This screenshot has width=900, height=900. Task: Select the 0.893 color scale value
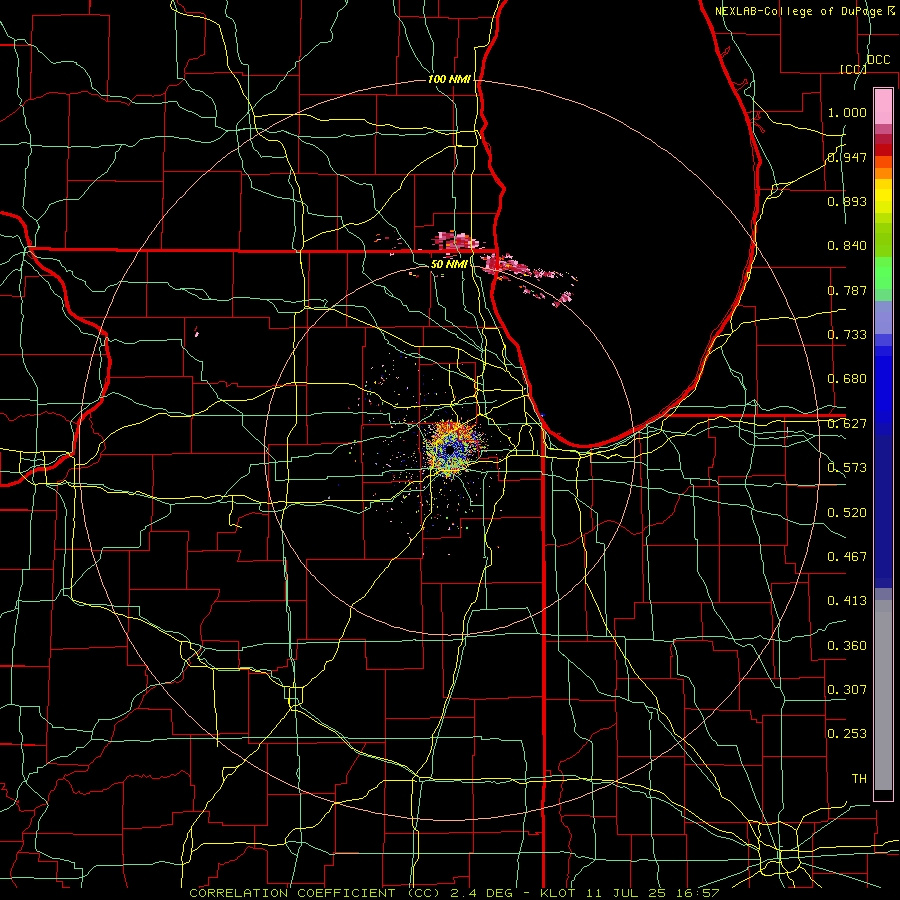tap(847, 201)
